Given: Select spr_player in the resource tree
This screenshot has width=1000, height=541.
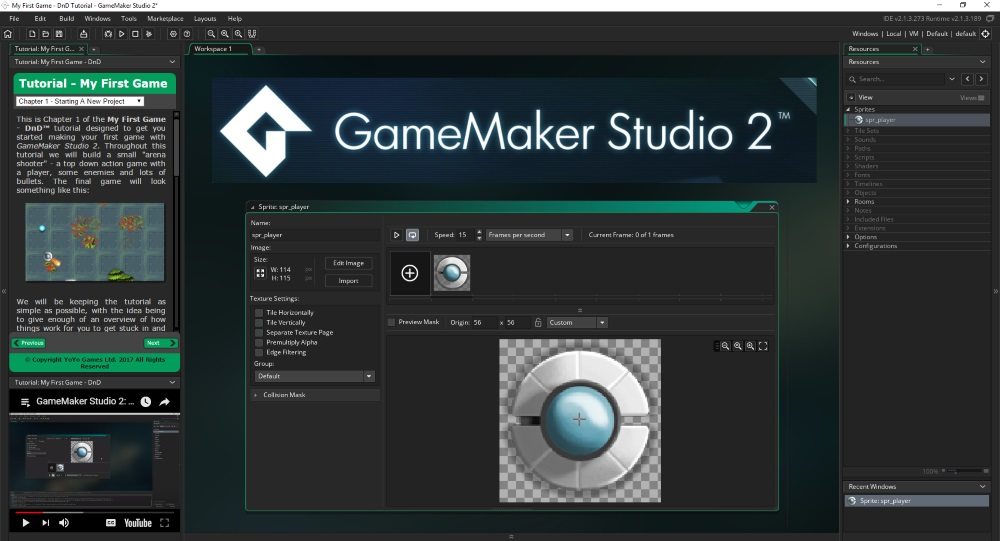Looking at the screenshot, I should (x=917, y=120).
